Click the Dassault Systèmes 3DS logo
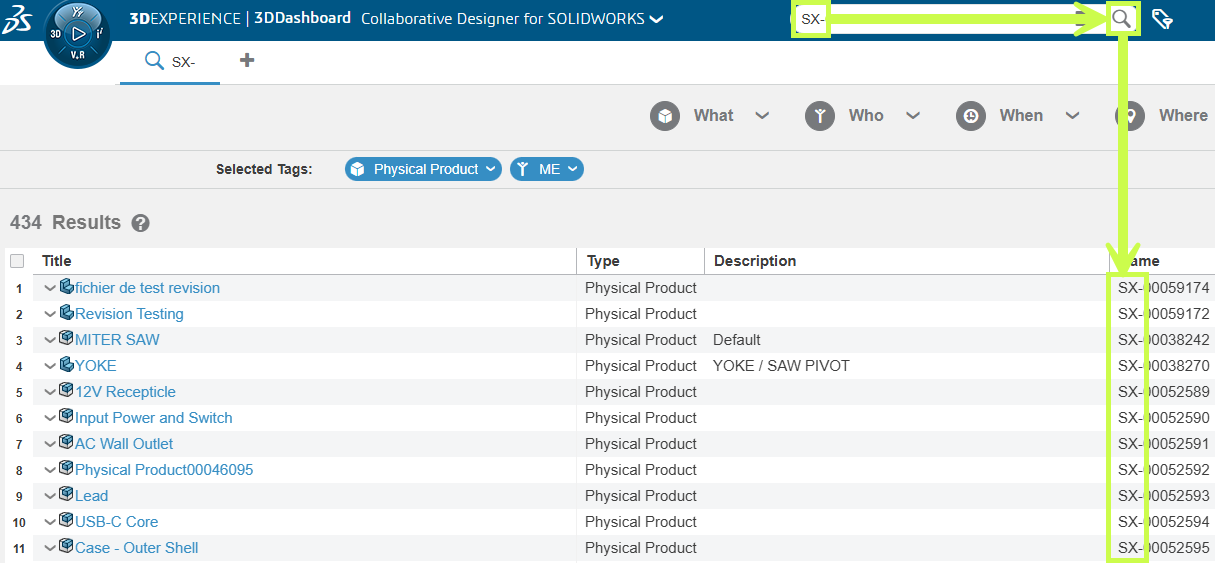Viewport: 1215px width, 563px height. point(18,18)
